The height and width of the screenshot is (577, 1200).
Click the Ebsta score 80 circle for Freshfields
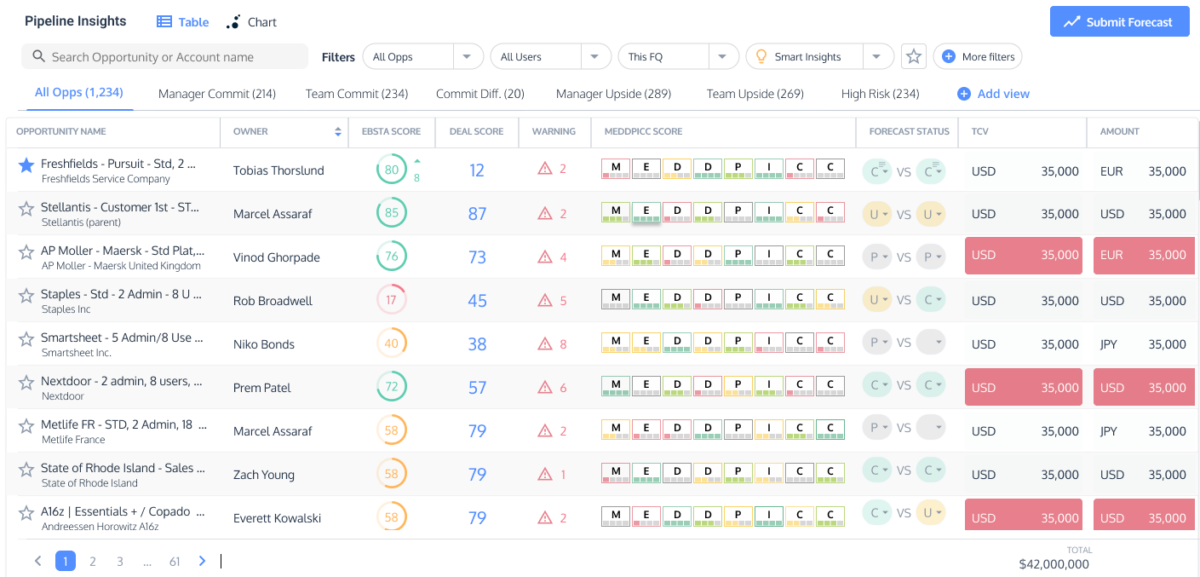pyautogui.click(x=391, y=170)
